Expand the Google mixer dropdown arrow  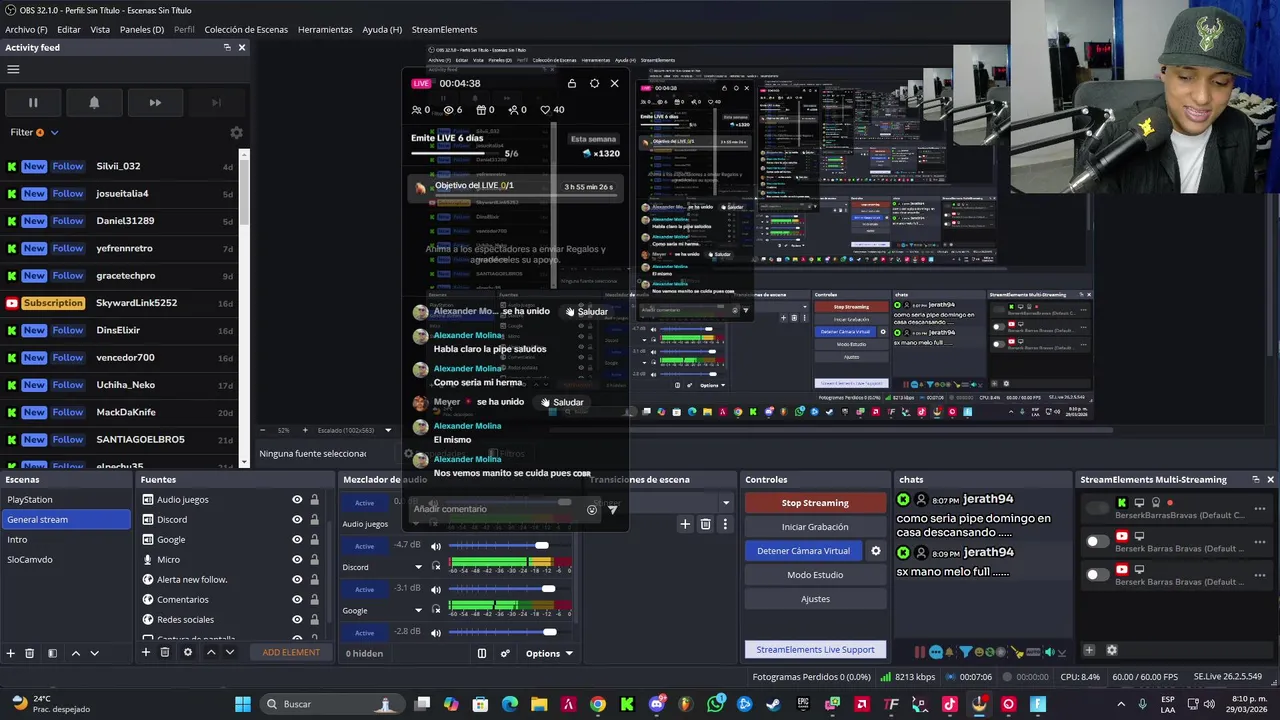click(x=418, y=610)
